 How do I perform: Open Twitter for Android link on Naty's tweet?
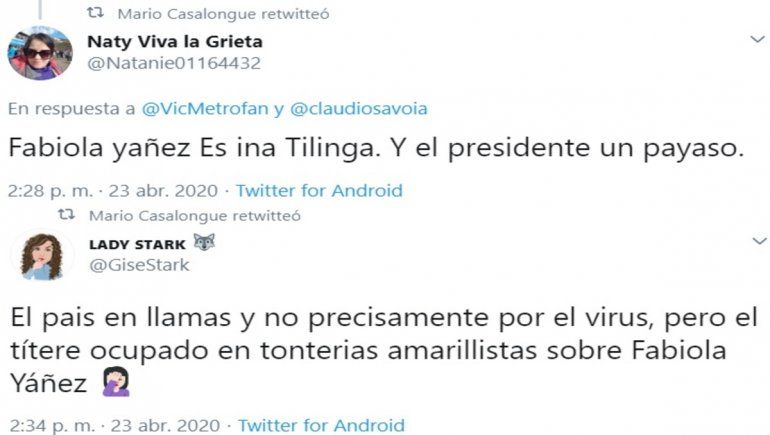click(x=318, y=190)
